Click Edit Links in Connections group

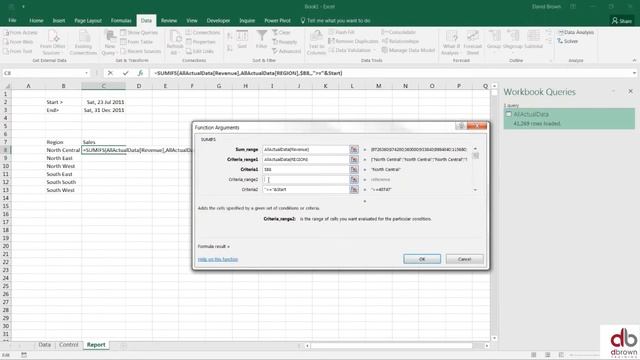click(200, 51)
